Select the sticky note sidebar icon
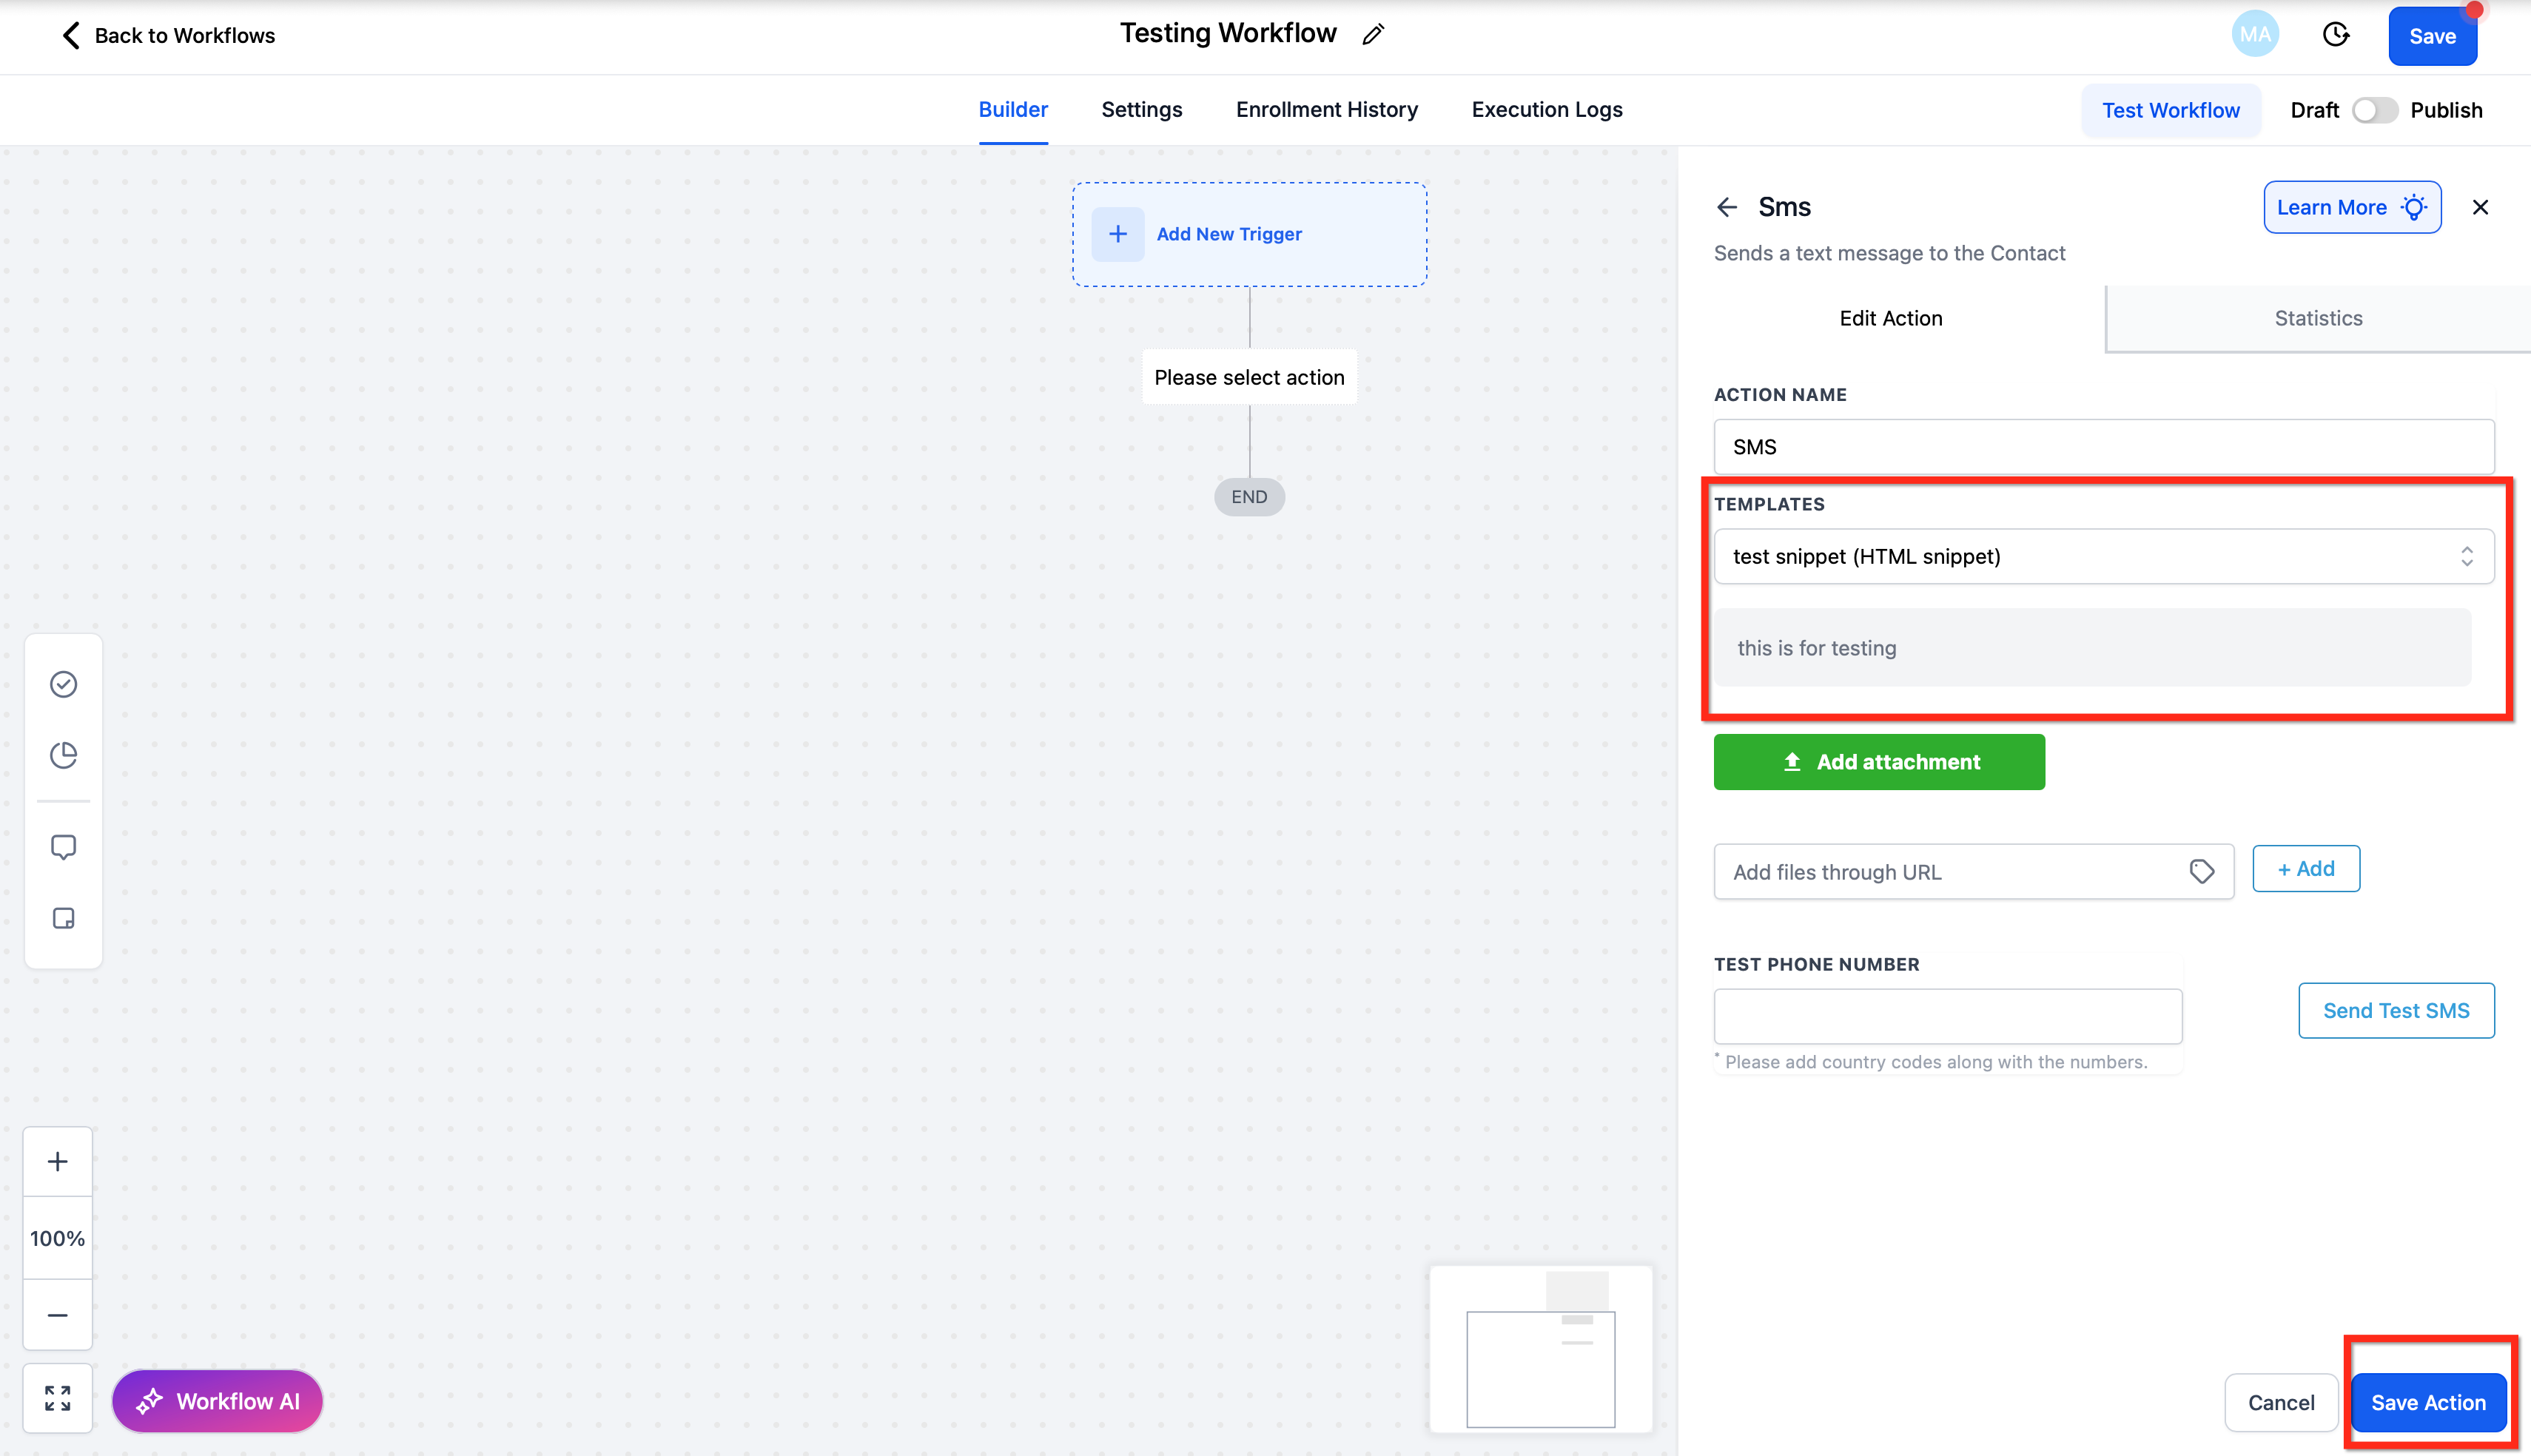The image size is (2531, 1456). click(x=63, y=918)
